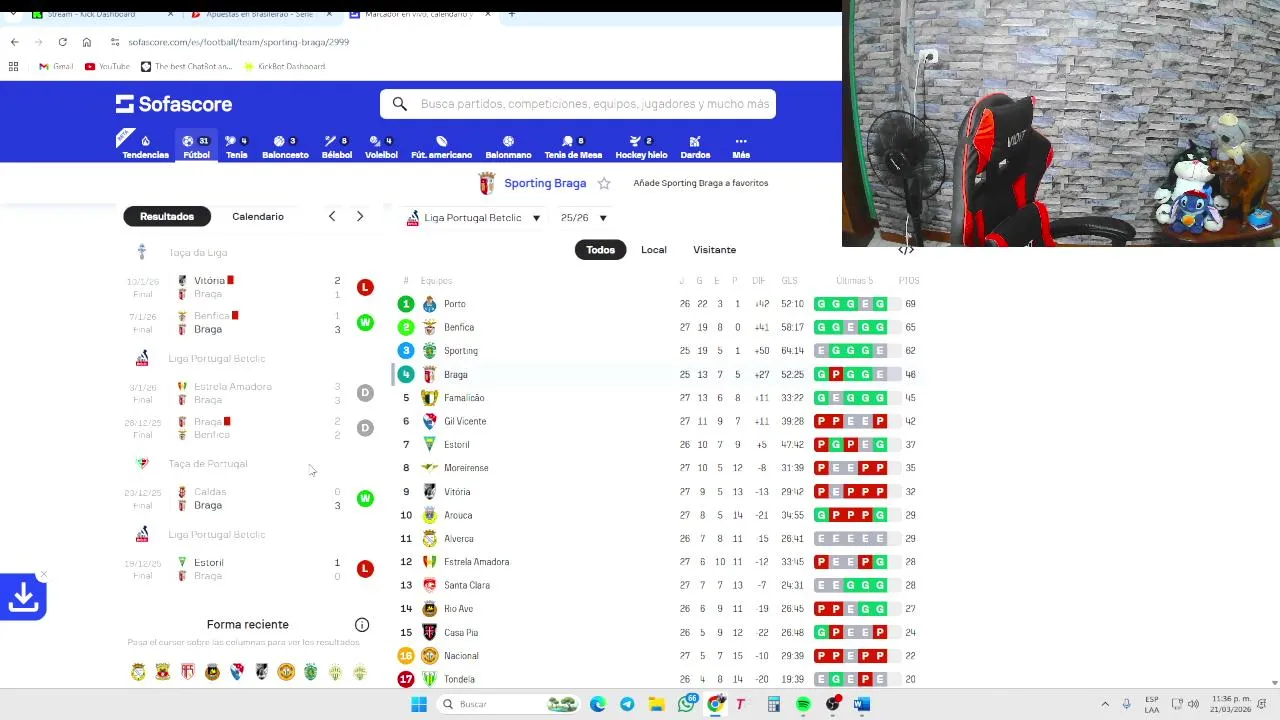Open the Voleibol sport section
Image resolution: width=1280 pixels, height=720 pixels.
click(381, 146)
